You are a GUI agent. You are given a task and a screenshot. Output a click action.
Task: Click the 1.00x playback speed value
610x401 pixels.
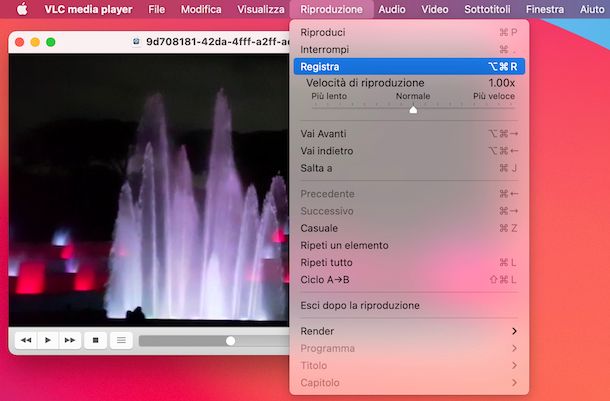click(502, 83)
